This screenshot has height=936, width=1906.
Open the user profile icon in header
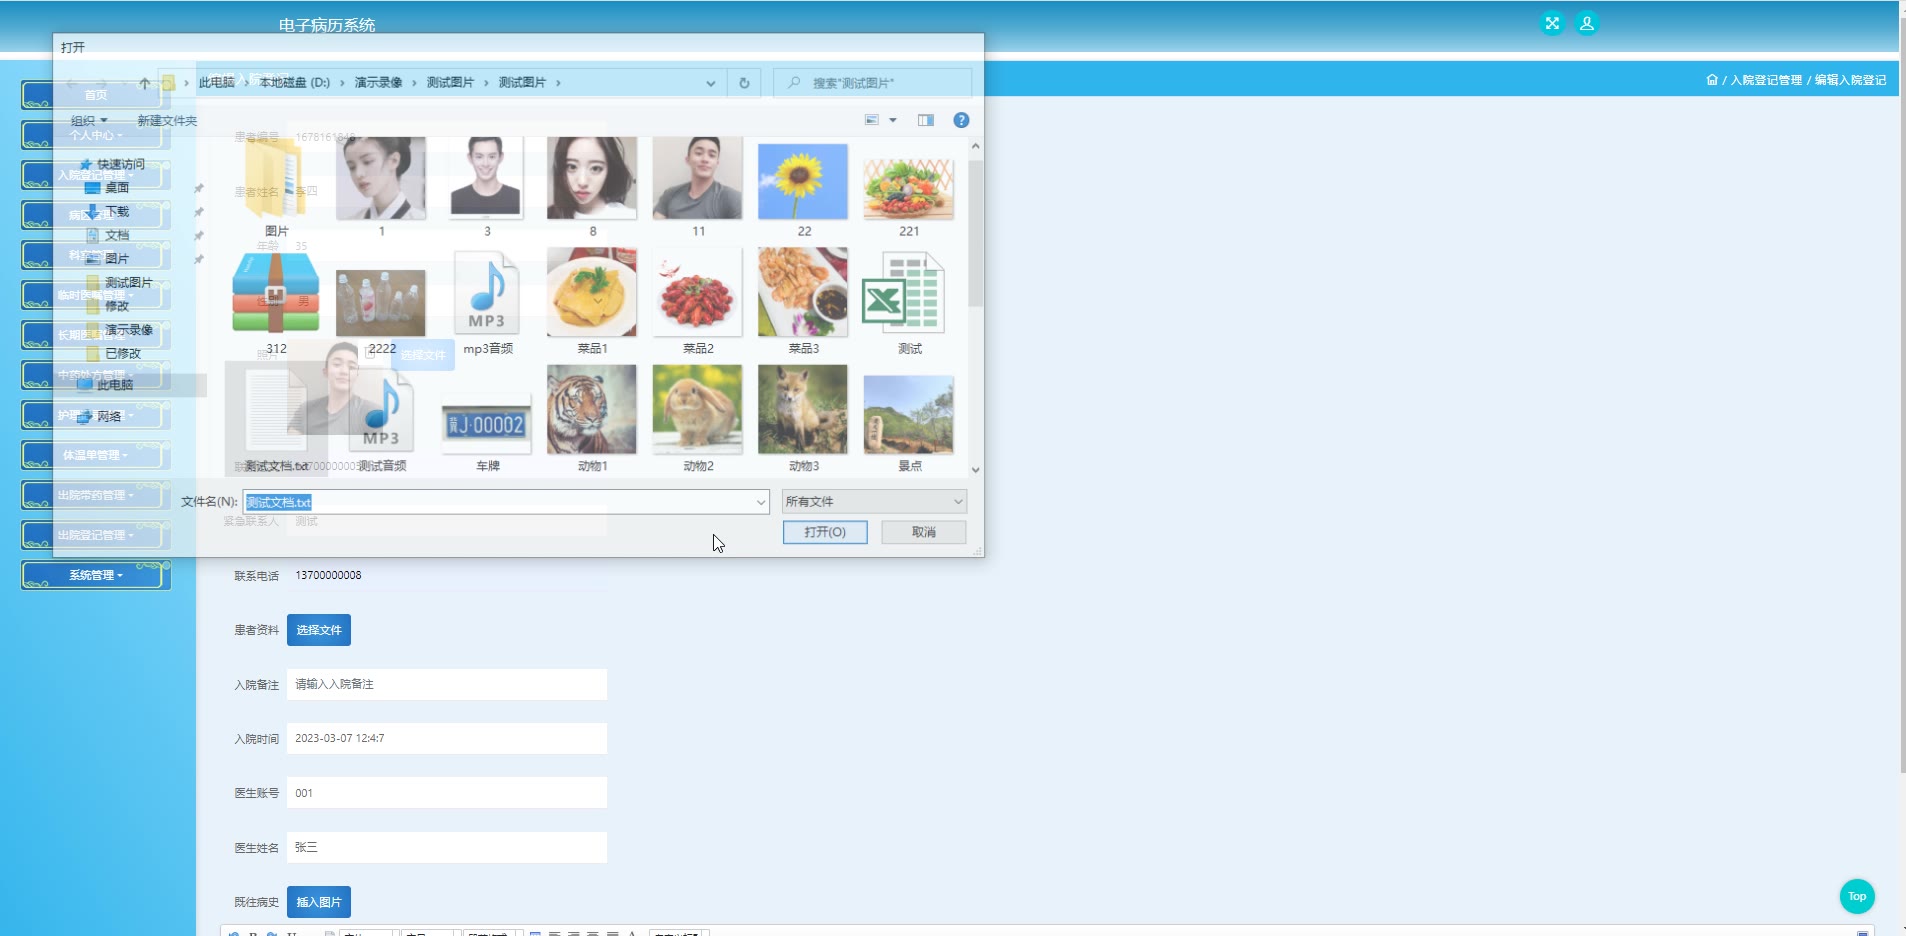coord(1587,23)
